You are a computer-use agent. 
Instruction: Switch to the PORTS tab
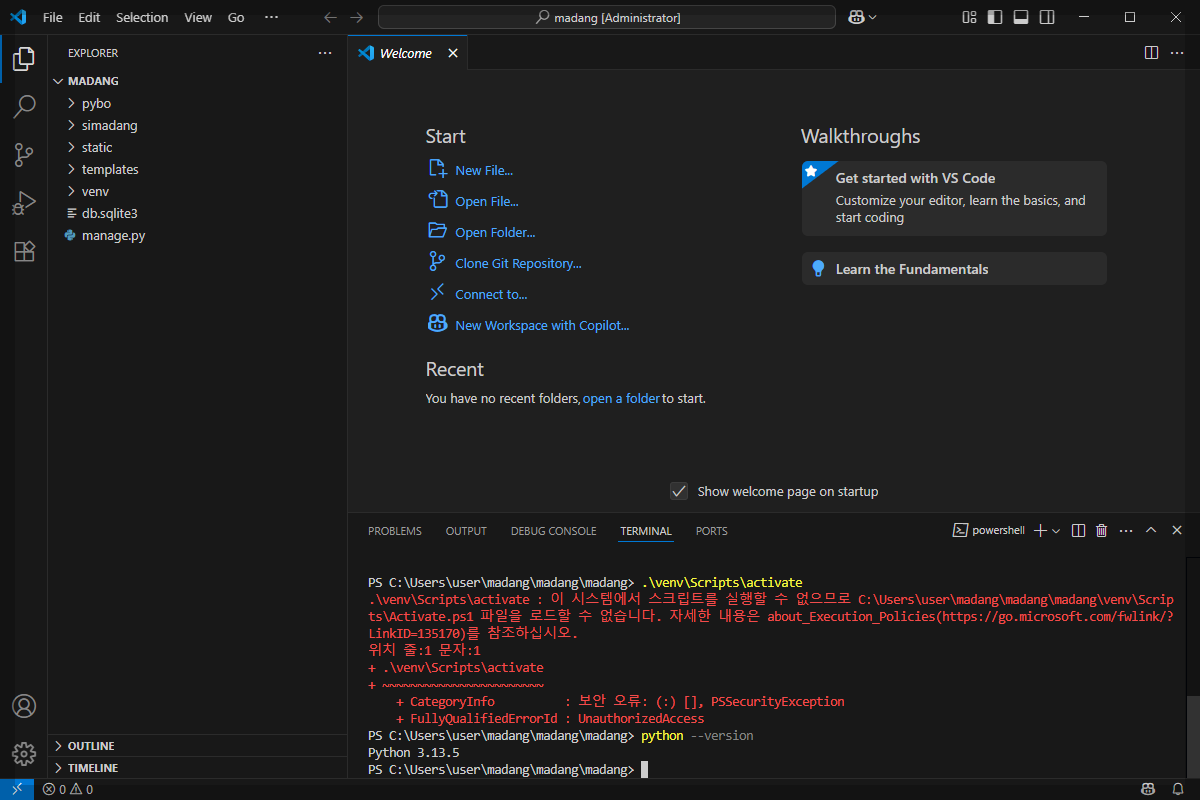[712, 531]
